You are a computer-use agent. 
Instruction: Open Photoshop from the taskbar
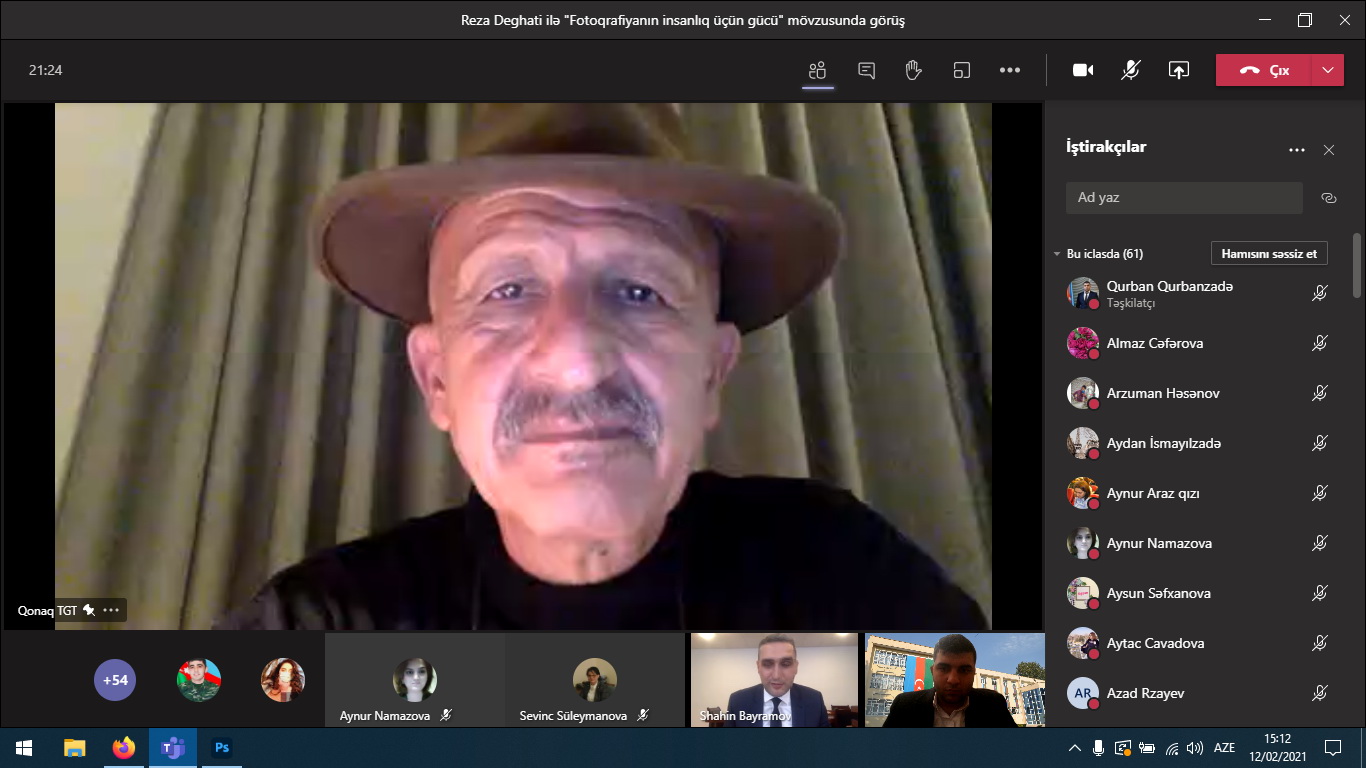point(222,747)
